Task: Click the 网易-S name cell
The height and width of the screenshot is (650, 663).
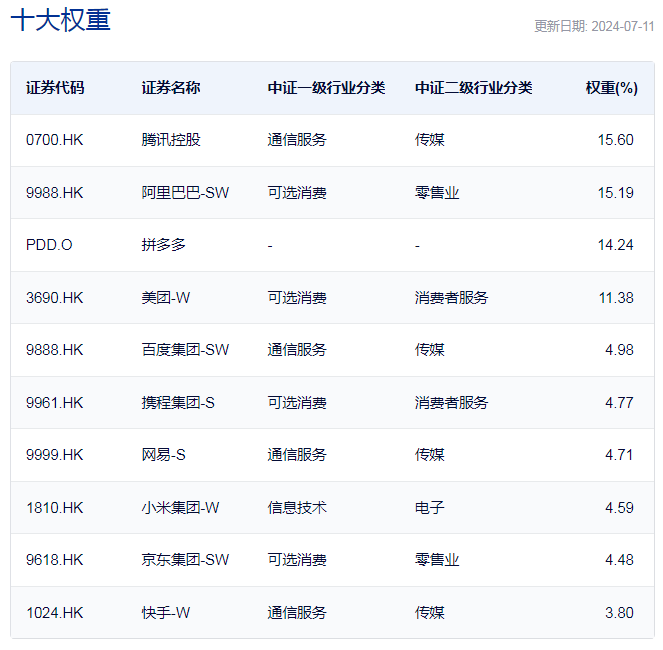Action: pyautogui.click(x=164, y=455)
